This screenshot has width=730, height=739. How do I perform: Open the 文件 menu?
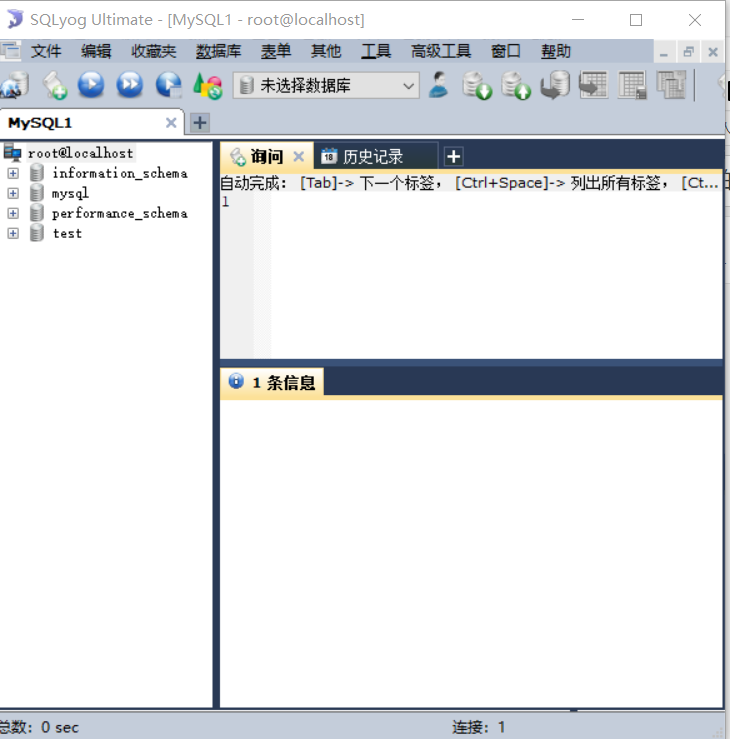point(46,51)
